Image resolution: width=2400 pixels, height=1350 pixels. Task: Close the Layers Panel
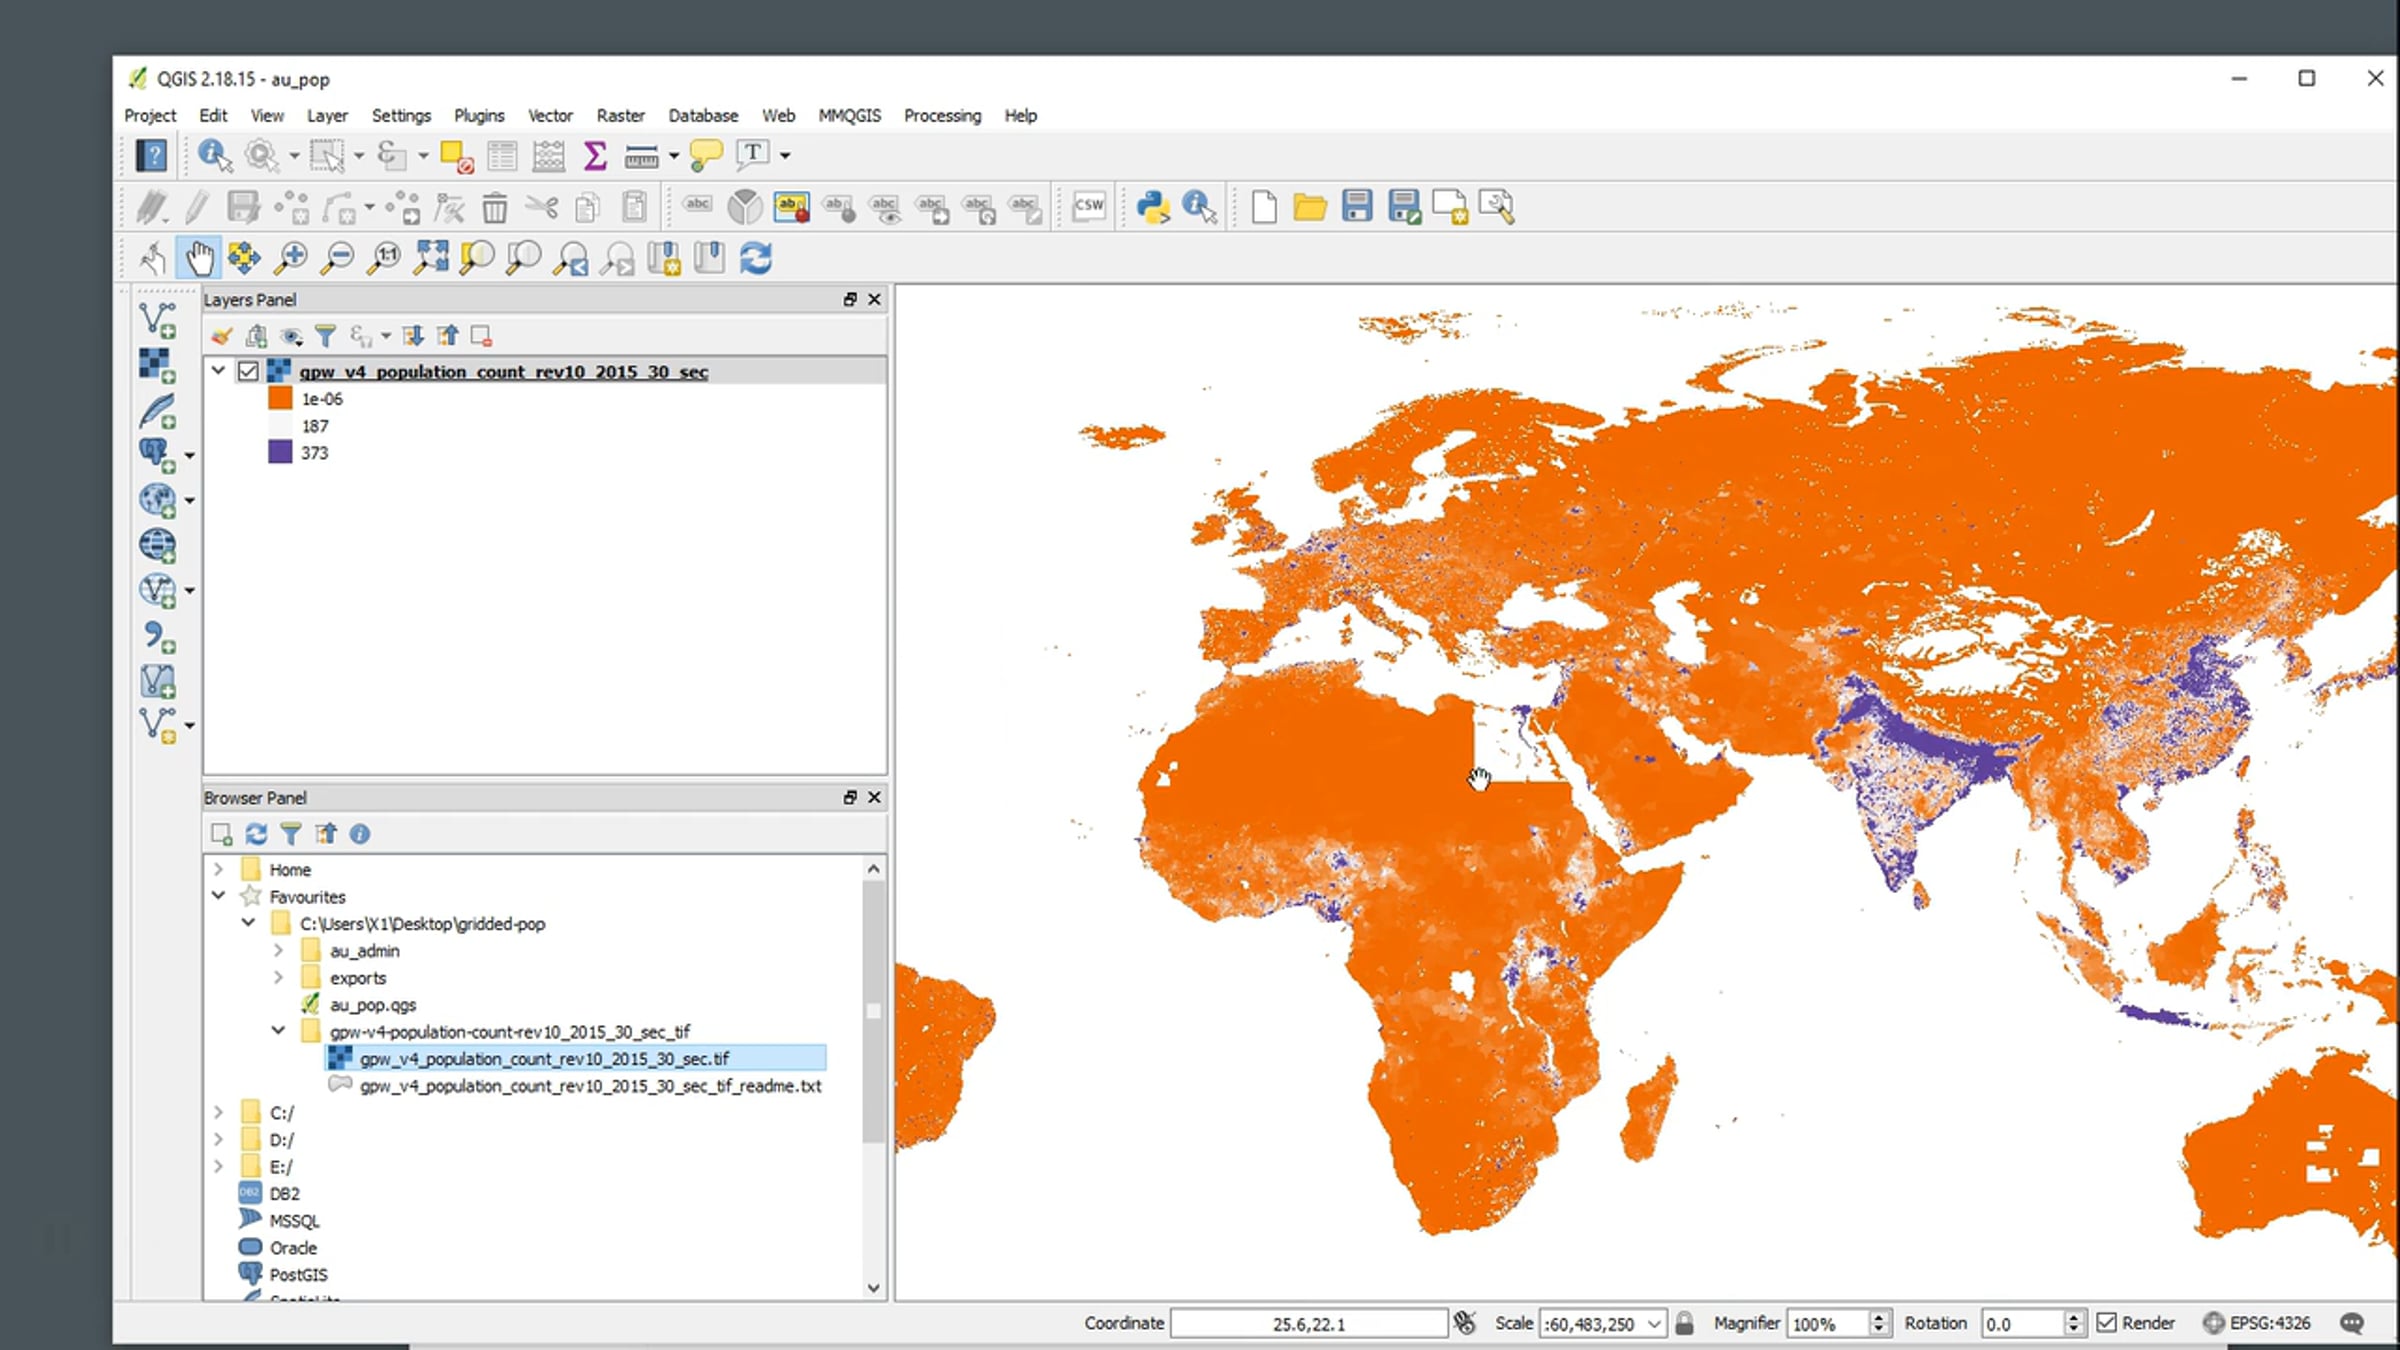click(874, 299)
